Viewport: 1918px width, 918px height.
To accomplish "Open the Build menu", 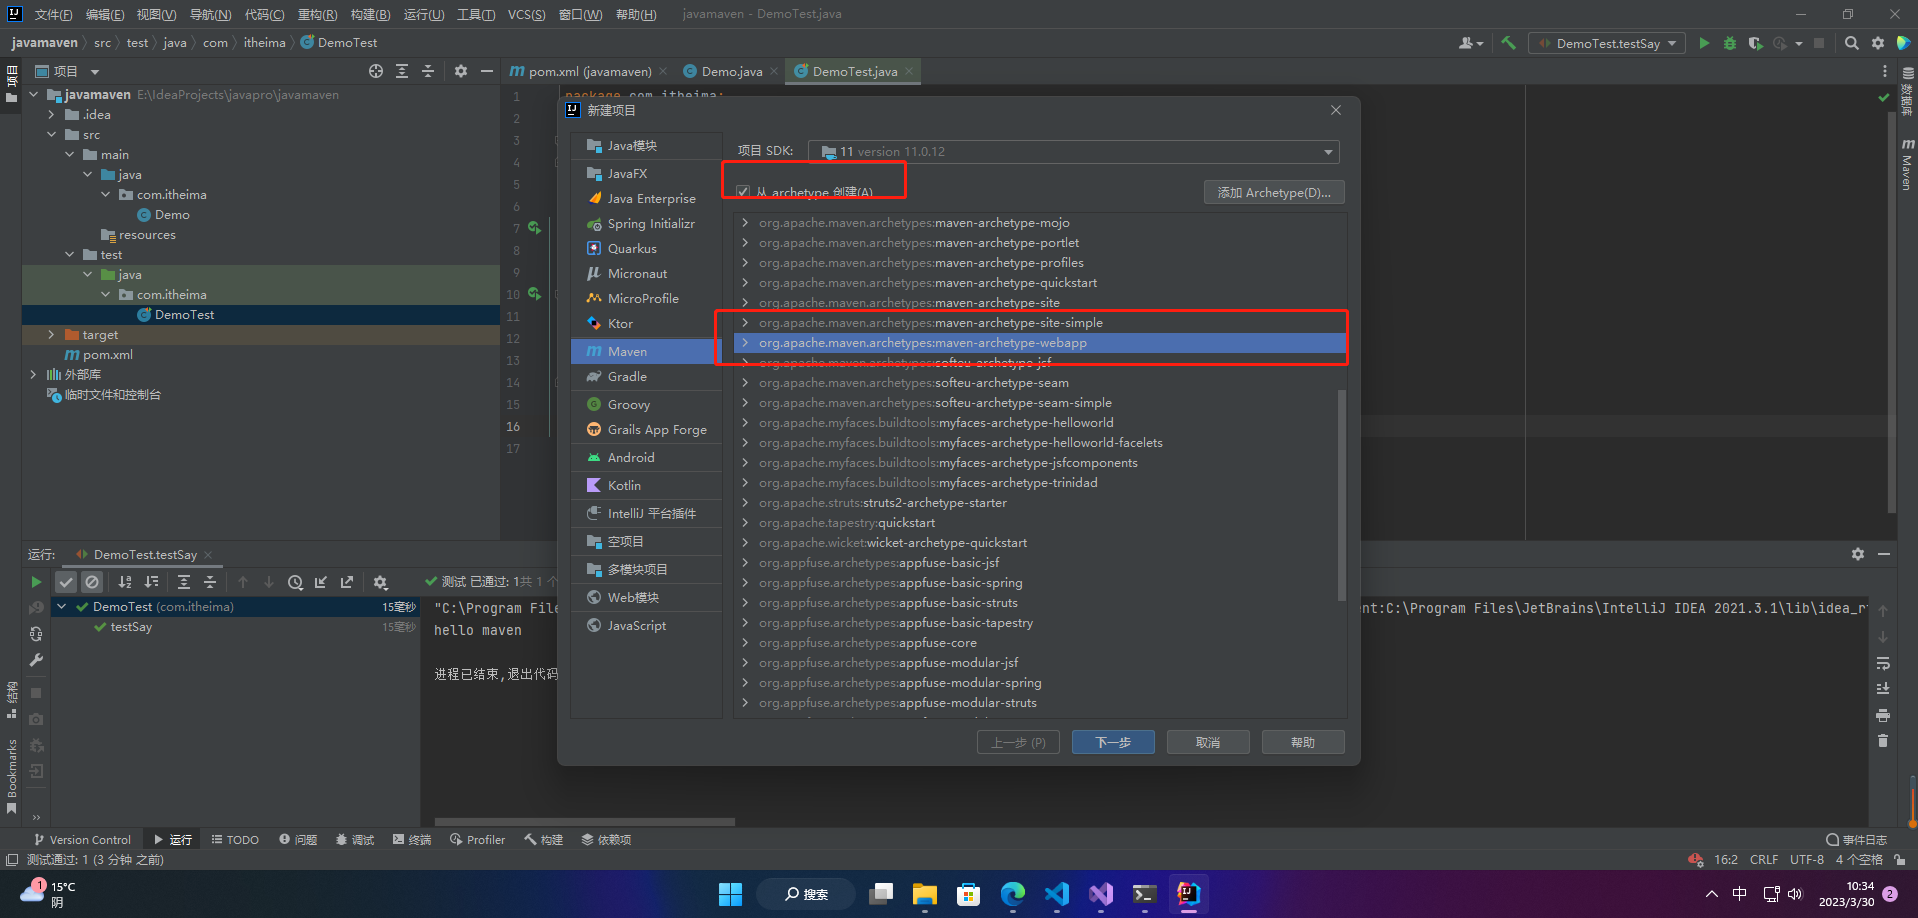I will [x=370, y=15].
